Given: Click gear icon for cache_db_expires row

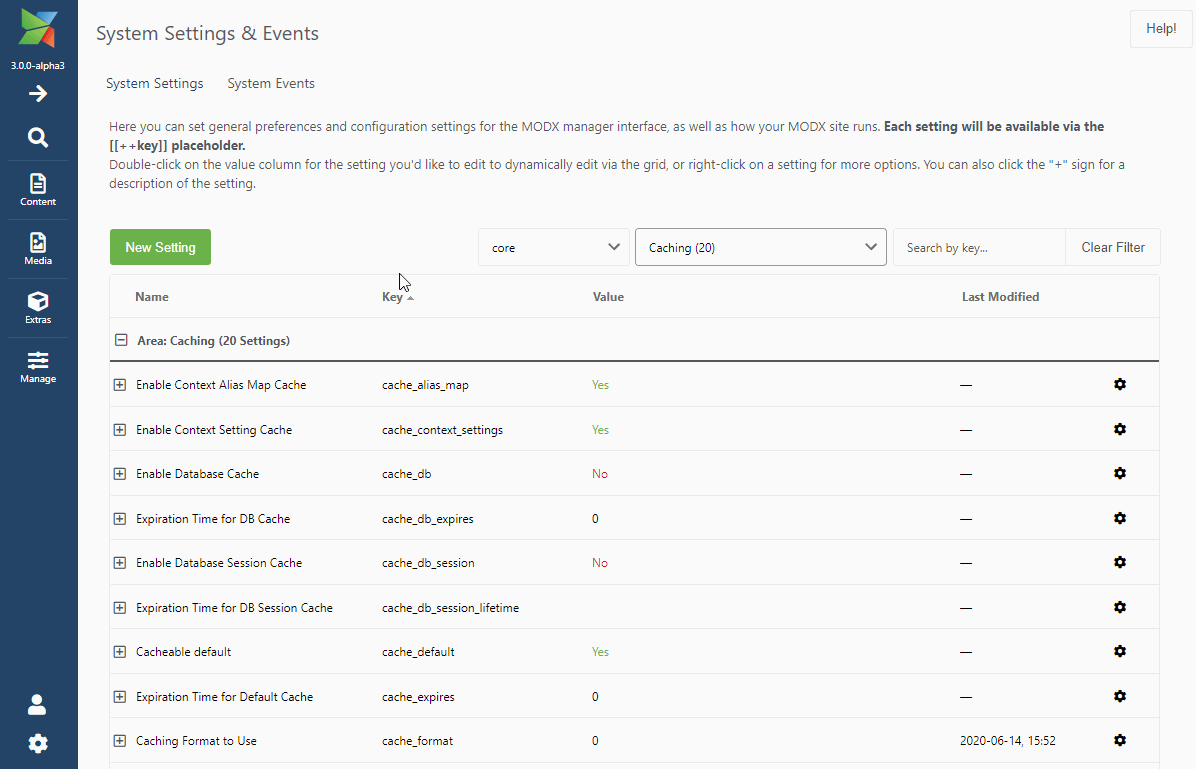Looking at the screenshot, I should 1120,519.
